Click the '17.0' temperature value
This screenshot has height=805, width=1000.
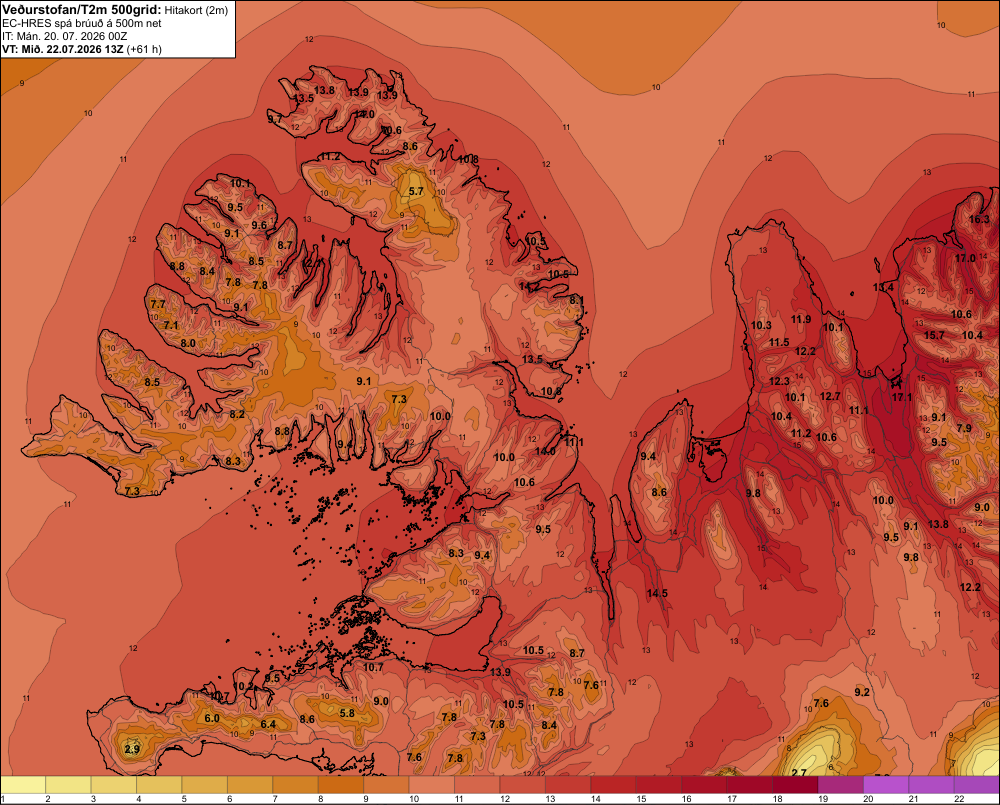tap(966, 258)
